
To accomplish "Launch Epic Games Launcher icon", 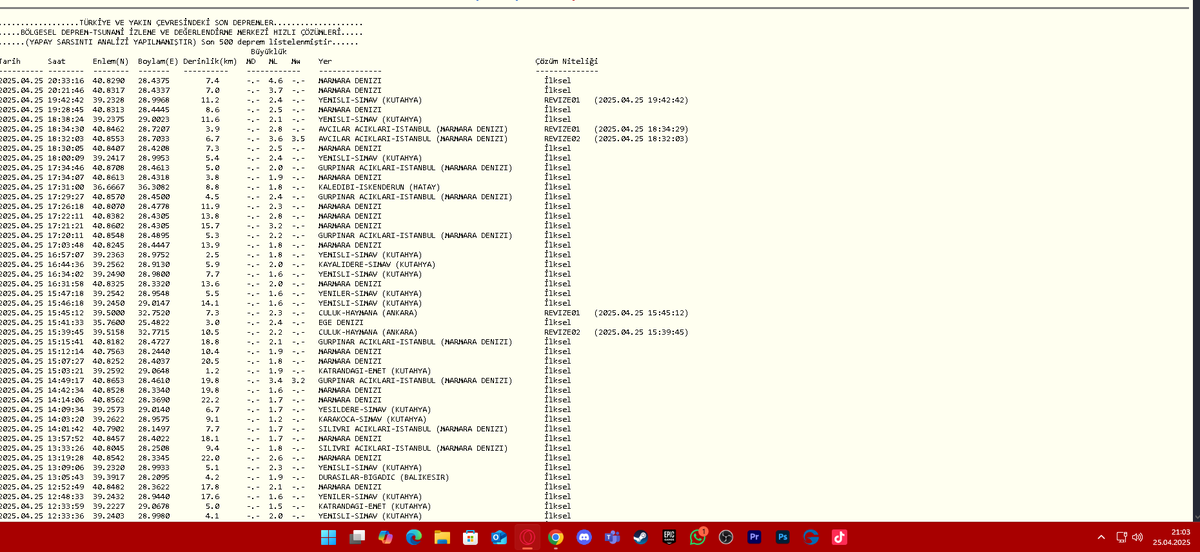I will pyautogui.click(x=670, y=538).
